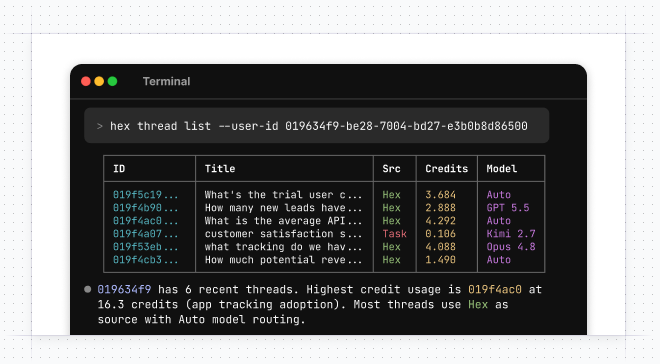Click the yellow minimize window dot
660x364 pixels.
coord(99,81)
